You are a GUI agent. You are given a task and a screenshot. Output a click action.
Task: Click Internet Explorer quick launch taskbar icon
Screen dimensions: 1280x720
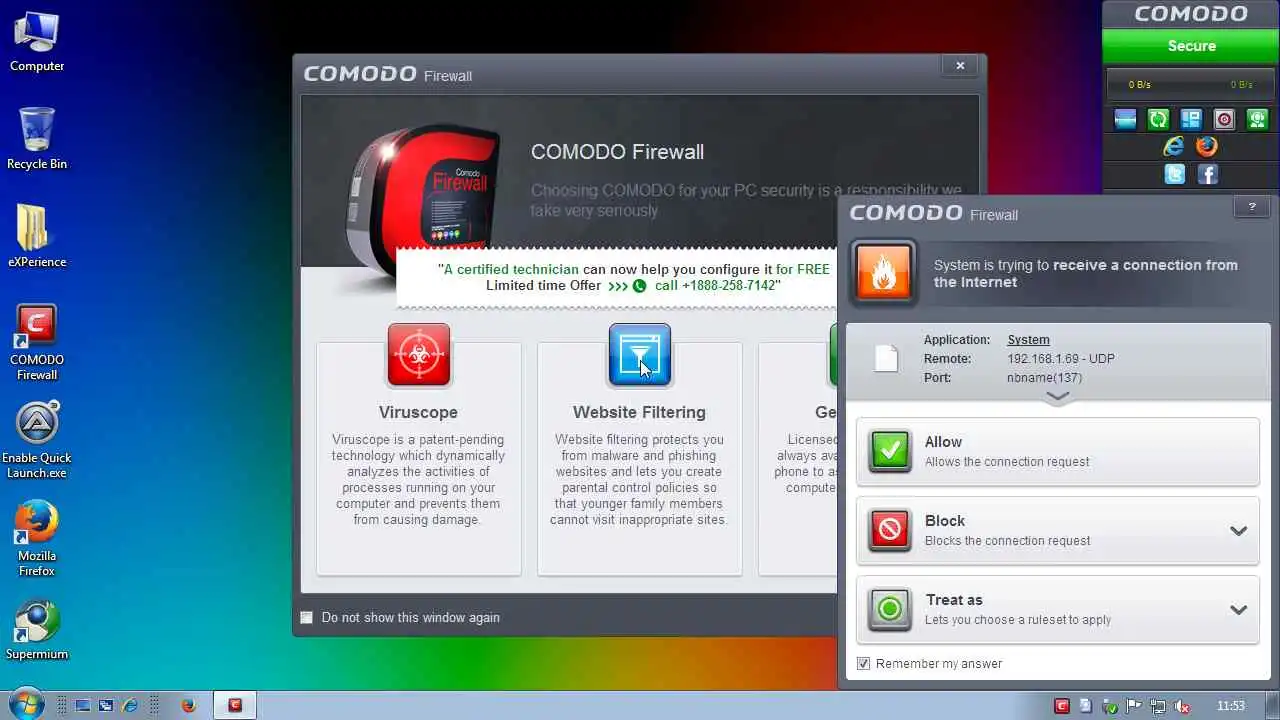[x=130, y=705]
